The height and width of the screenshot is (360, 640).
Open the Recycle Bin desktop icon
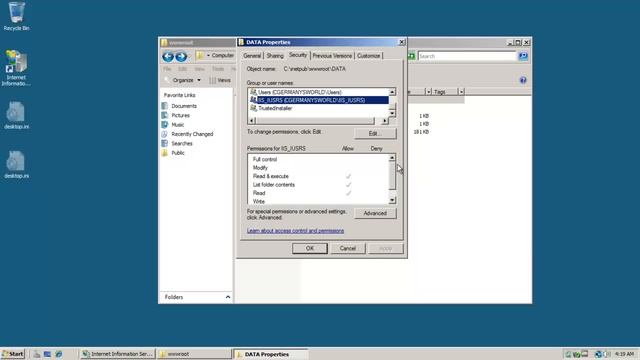(x=16, y=16)
